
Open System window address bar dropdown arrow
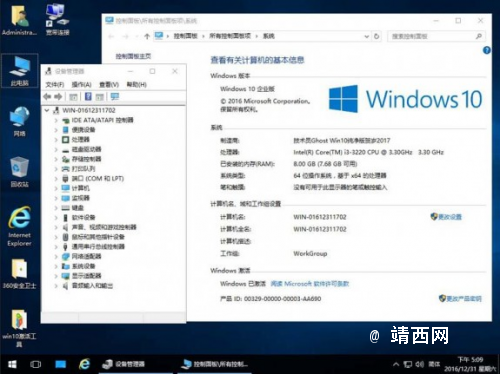366,36
